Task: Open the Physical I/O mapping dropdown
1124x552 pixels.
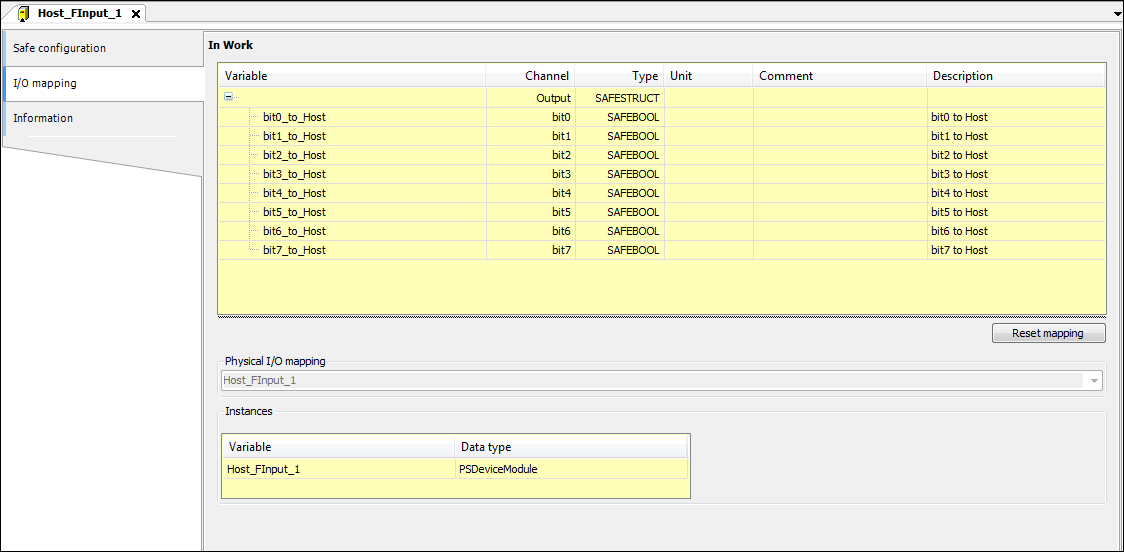Action: 1094,381
